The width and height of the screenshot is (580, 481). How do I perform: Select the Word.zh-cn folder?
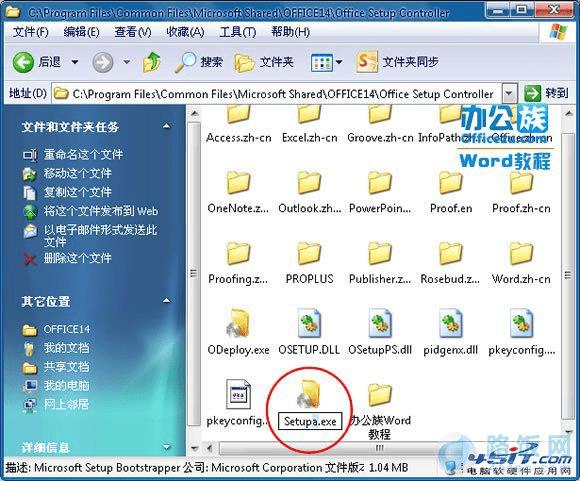521,263
